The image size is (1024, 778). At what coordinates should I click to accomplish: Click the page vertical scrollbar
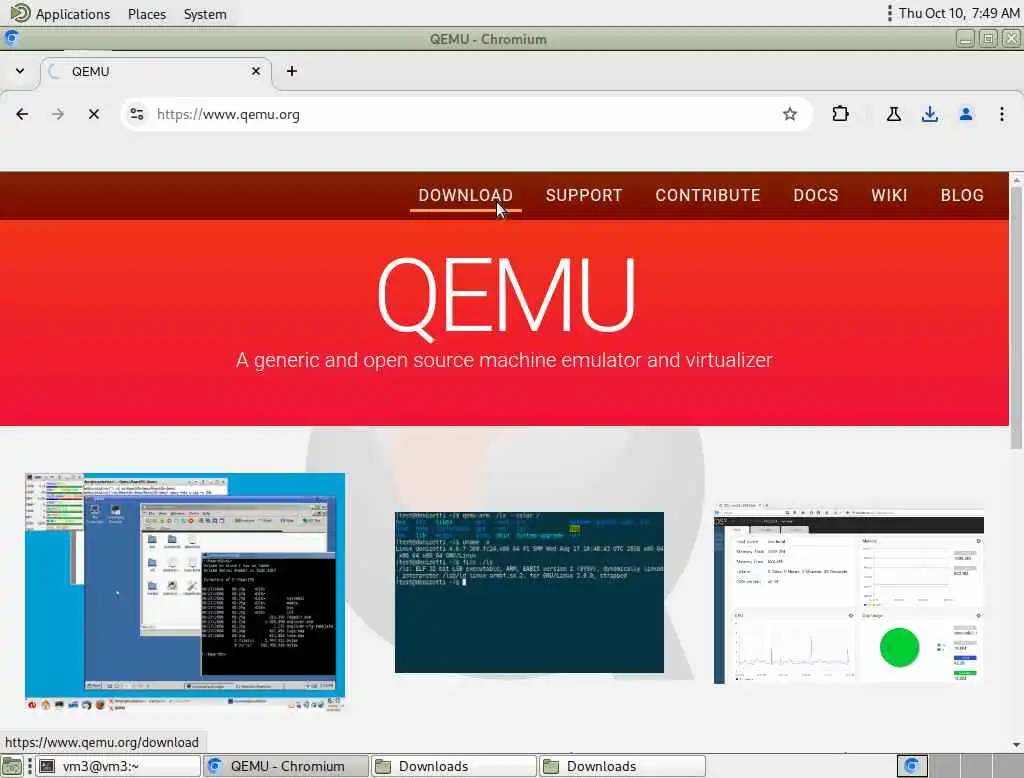coord(1016,317)
